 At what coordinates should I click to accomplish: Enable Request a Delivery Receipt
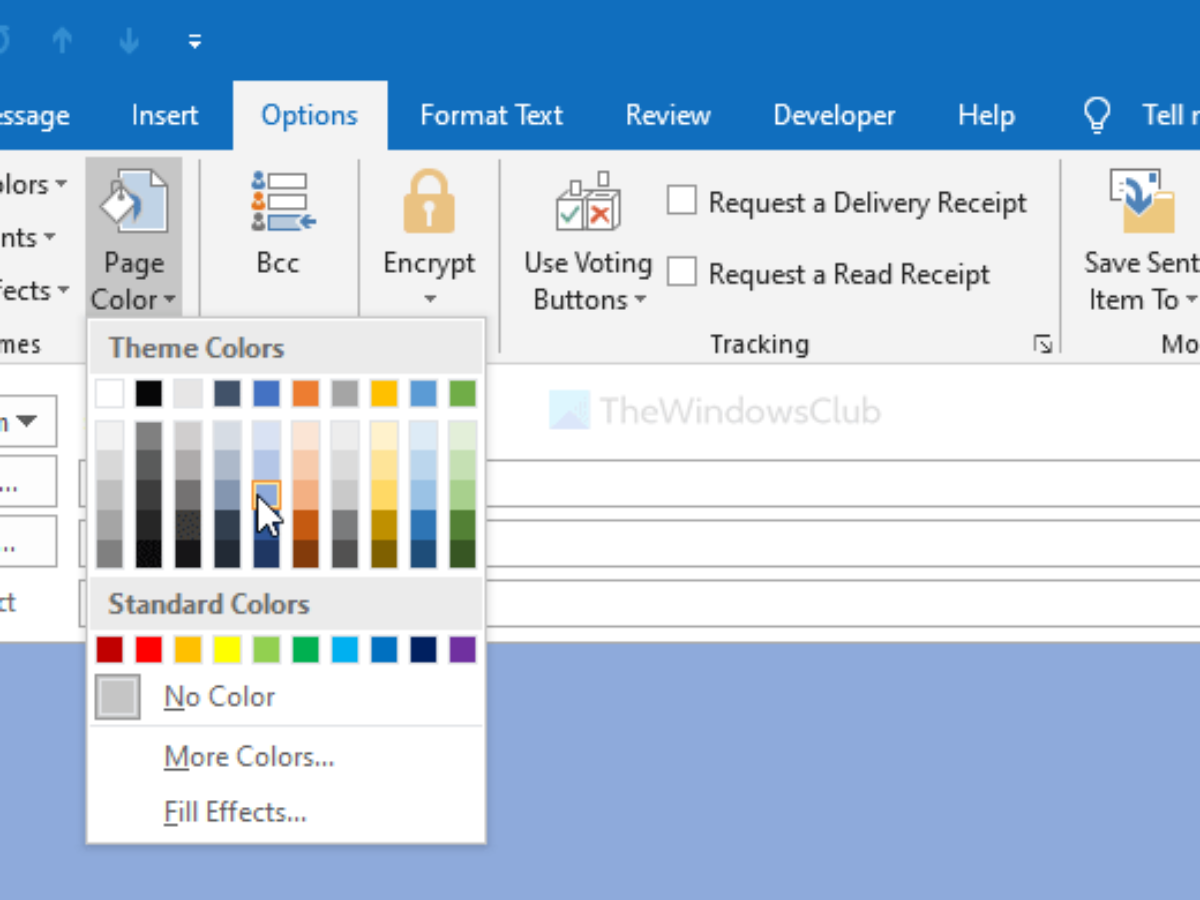tap(682, 201)
